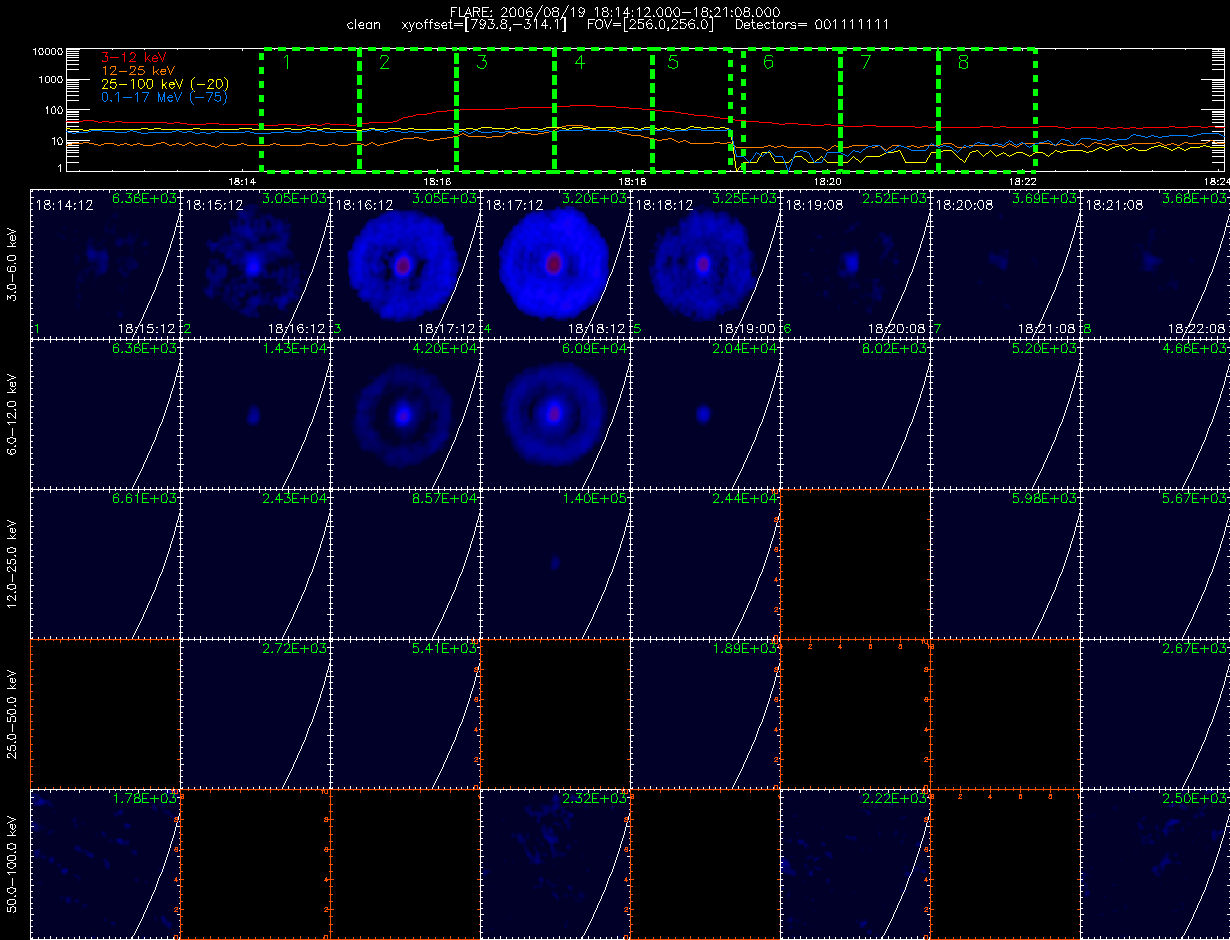Screen dimensions: 1230x940
Task: Select the 12-25 keV image with peak 8.57E+04
Action: click(x=405, y=563)
